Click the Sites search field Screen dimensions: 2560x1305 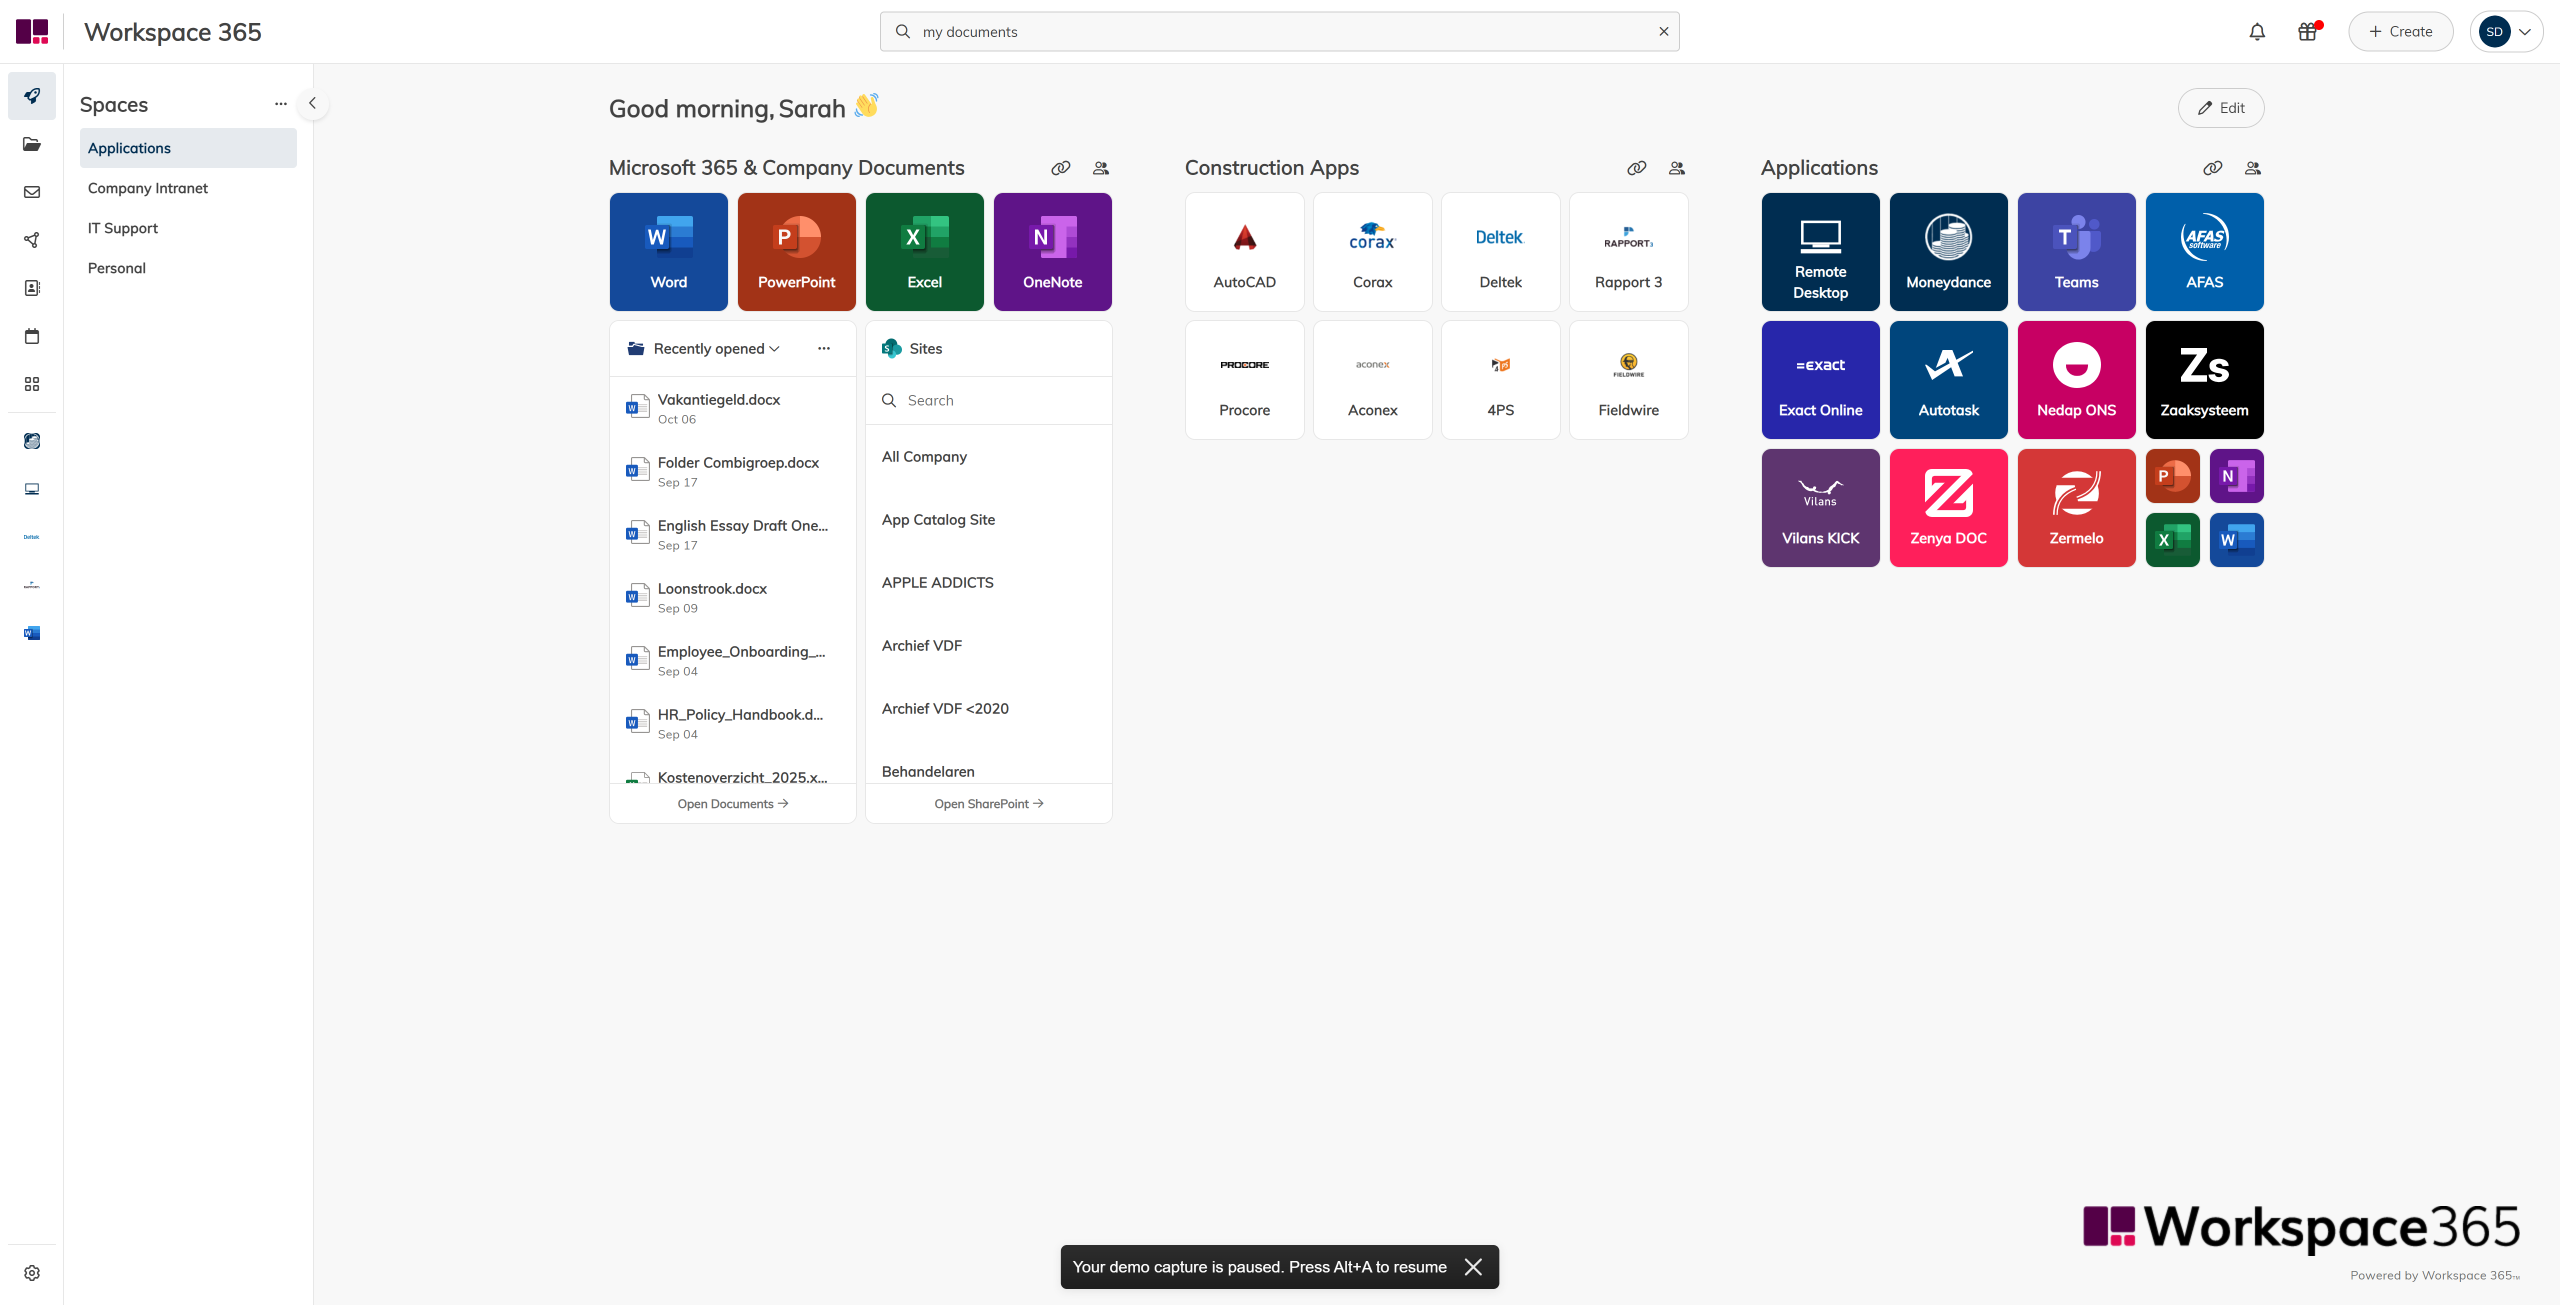(x=990, y=401)
